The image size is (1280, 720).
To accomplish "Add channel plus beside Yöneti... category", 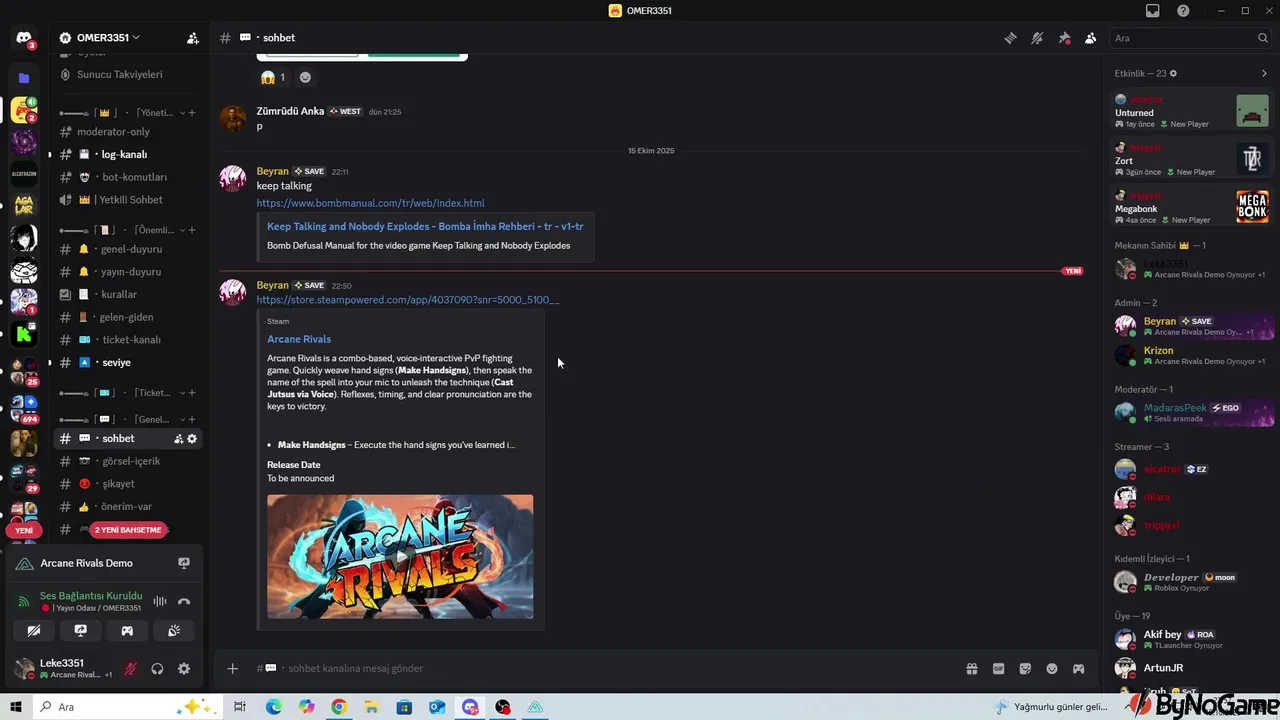I will pos(192,113).
